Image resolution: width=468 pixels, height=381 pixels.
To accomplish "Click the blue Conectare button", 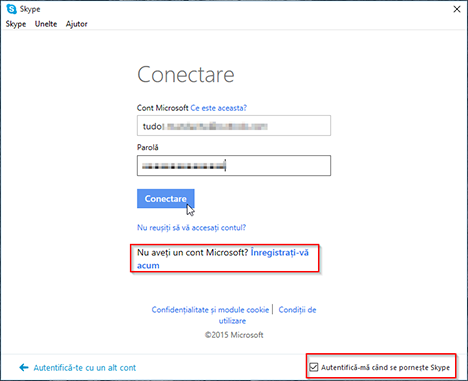I will click(x=166, y=199).
